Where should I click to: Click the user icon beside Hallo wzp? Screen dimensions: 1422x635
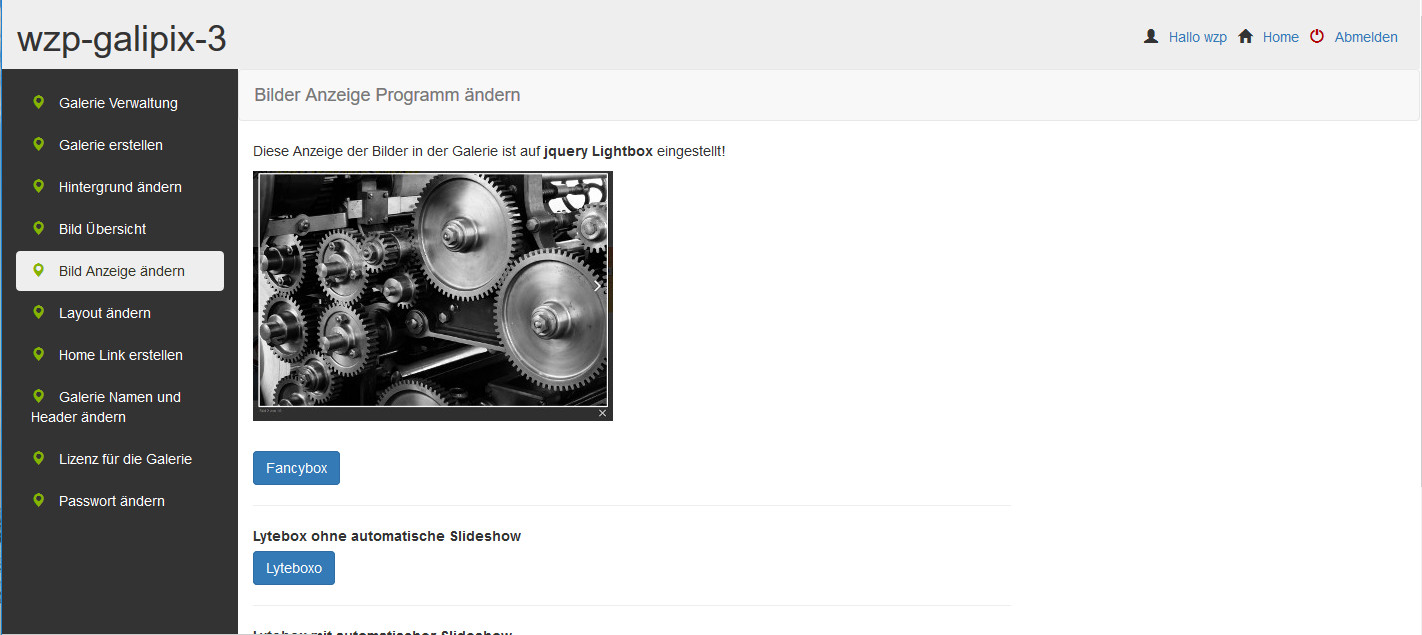pos(1151,36)
